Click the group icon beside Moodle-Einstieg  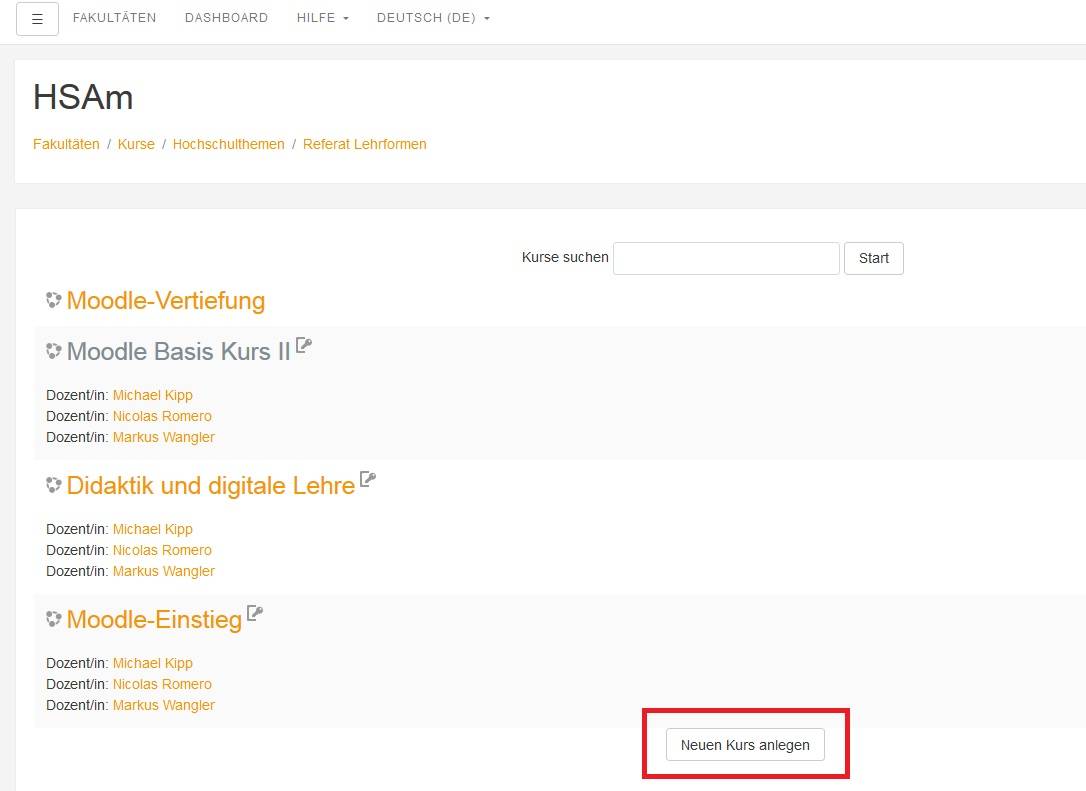pos(53,618)
